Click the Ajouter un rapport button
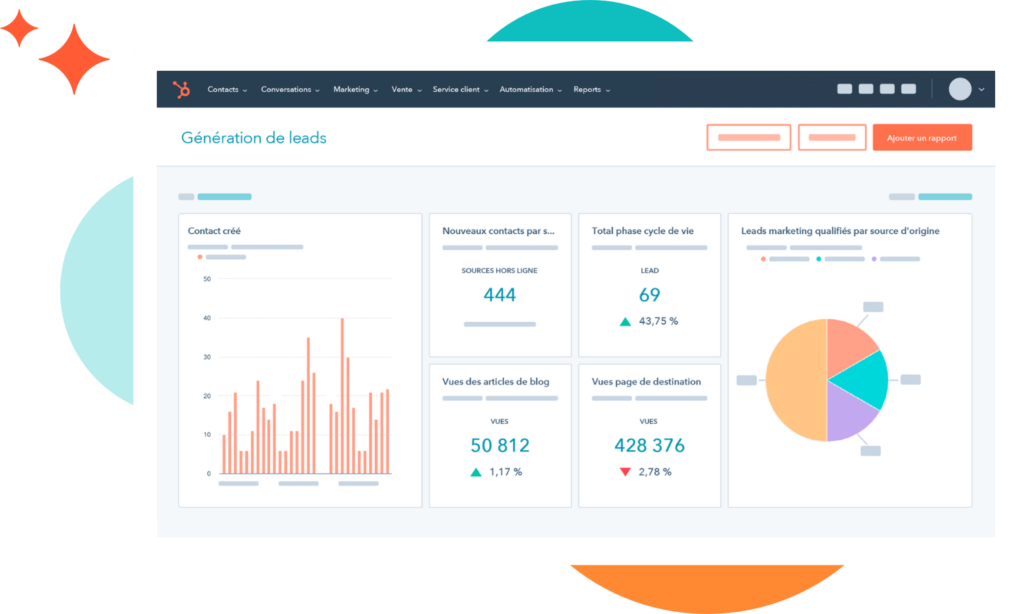This screenshot has height=614, width=1024. tap(922, 138)
